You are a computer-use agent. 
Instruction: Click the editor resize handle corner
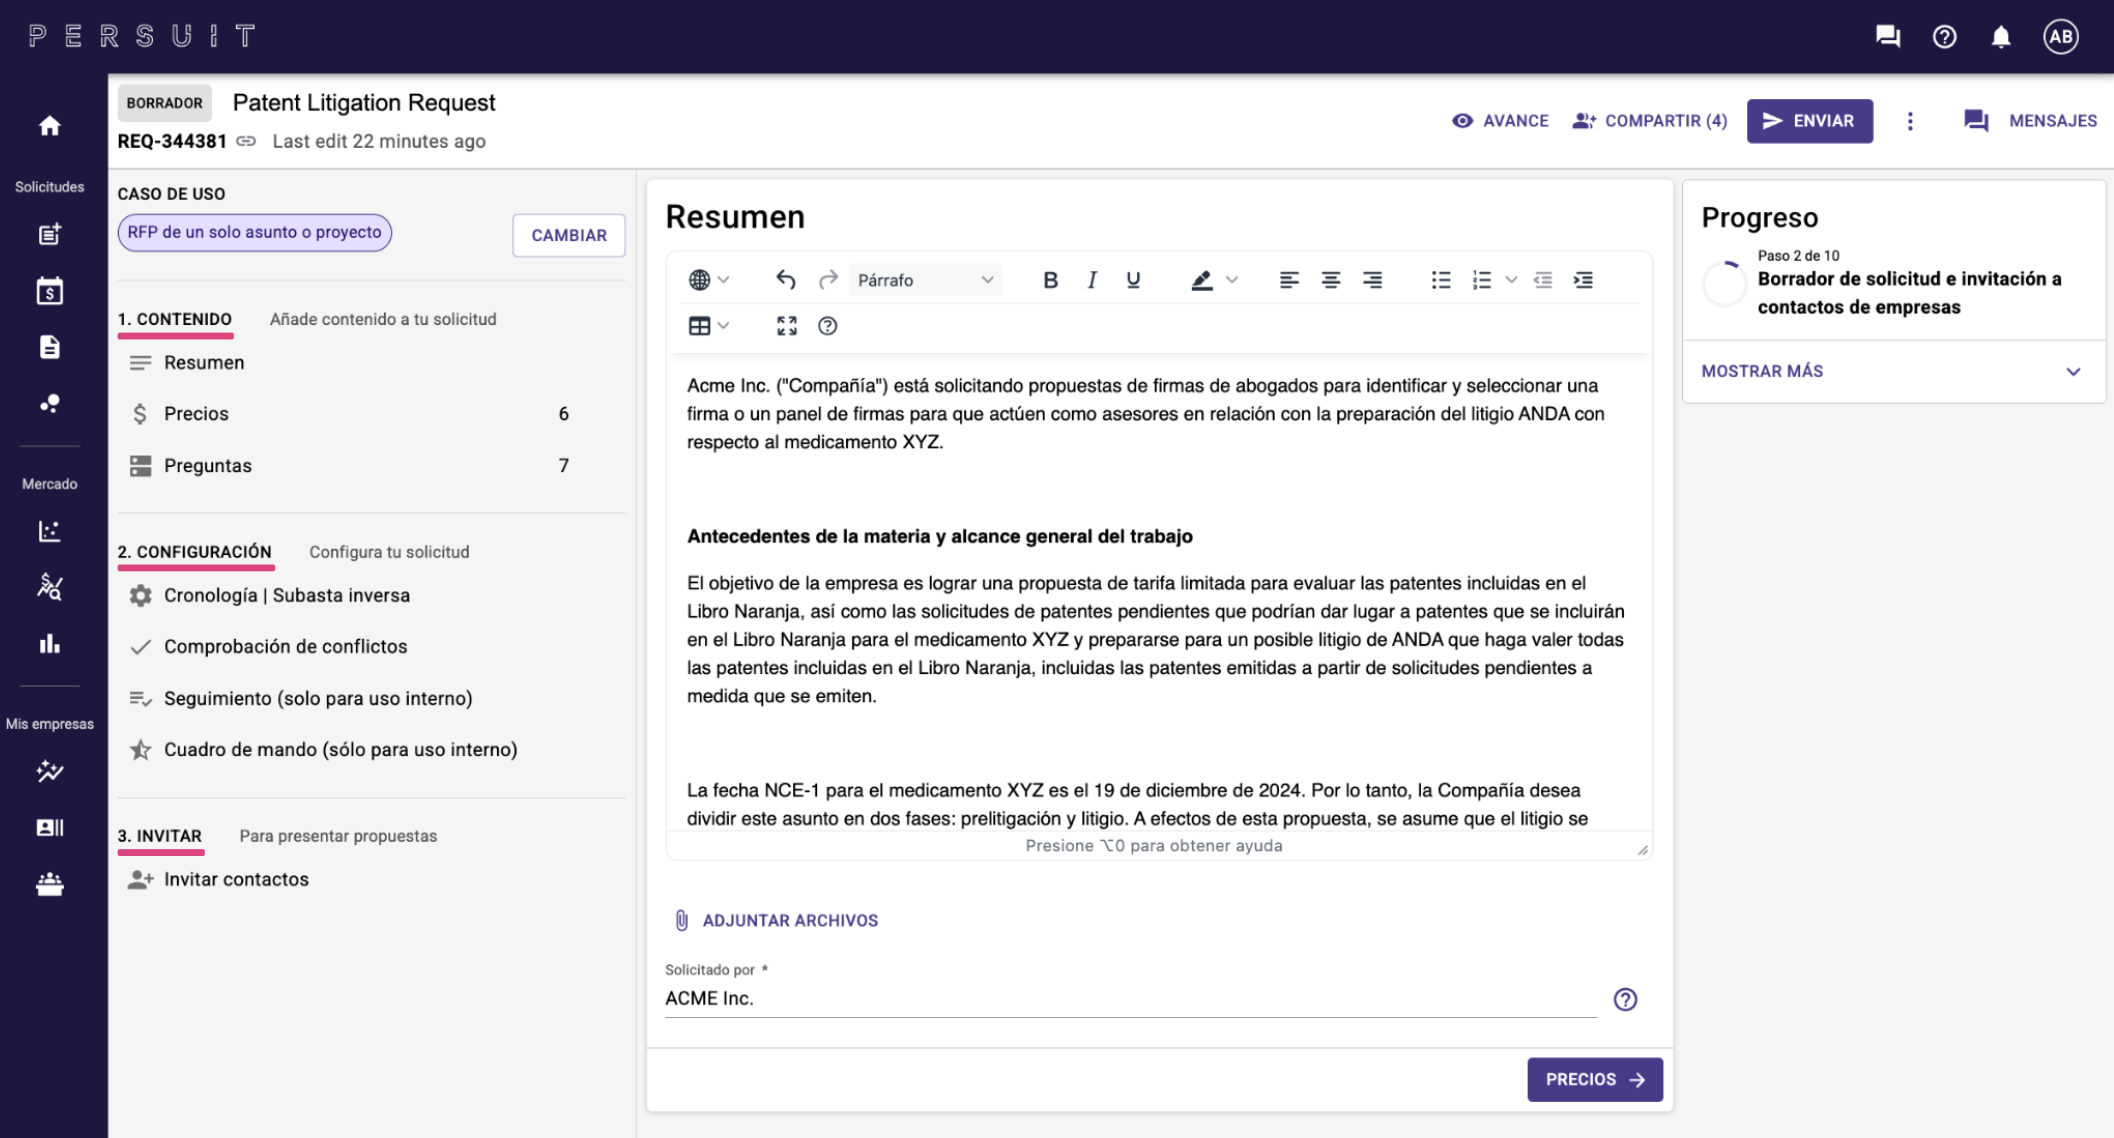click(1642, 850)
